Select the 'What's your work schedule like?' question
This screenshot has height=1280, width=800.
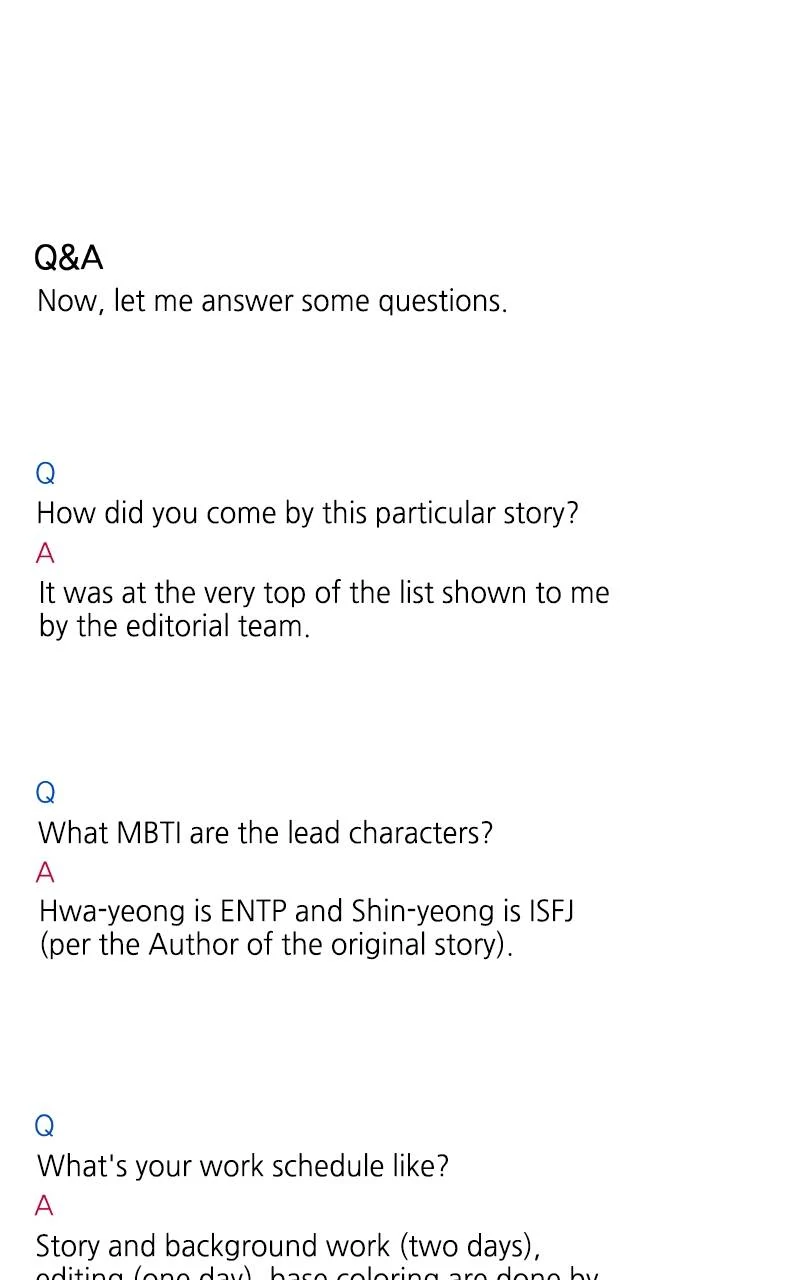[243, 1166]
